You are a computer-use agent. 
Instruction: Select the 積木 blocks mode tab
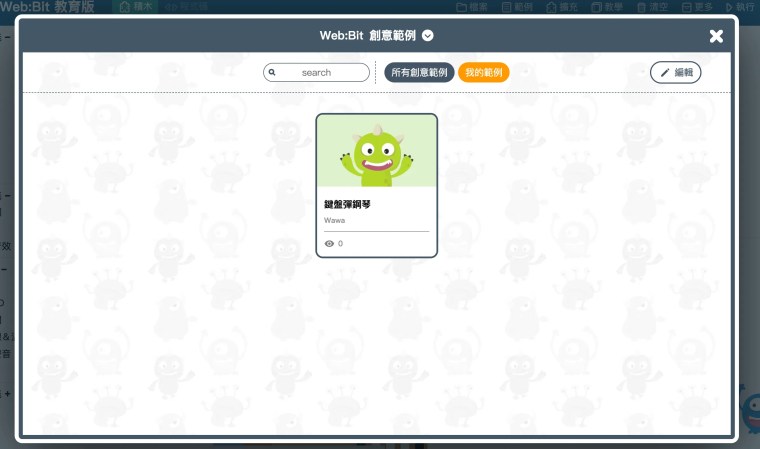coord(136,7)
